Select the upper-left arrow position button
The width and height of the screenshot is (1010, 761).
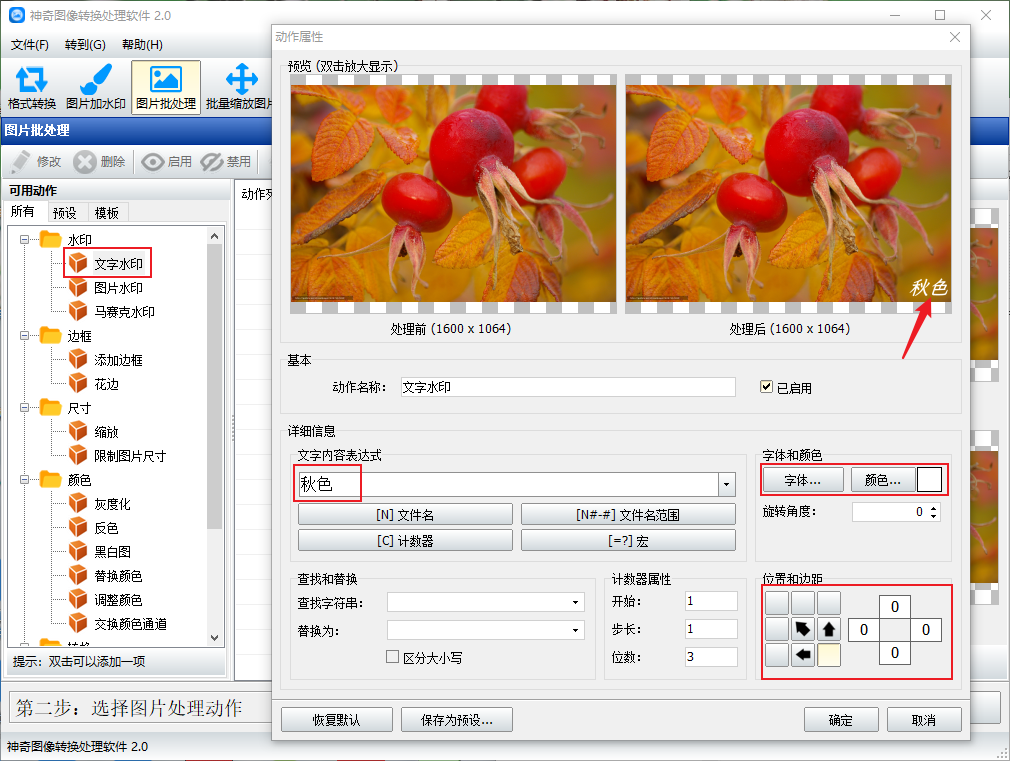[803, 629]
